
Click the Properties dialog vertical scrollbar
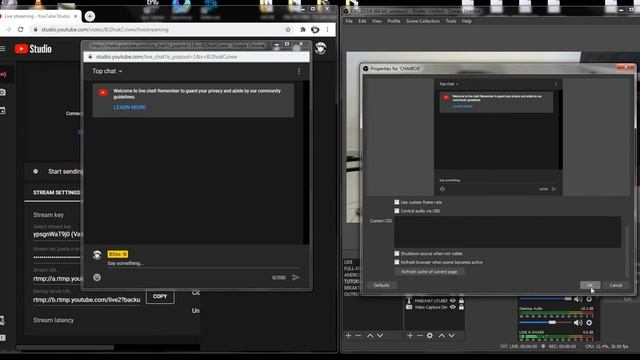tap(627, 252)
